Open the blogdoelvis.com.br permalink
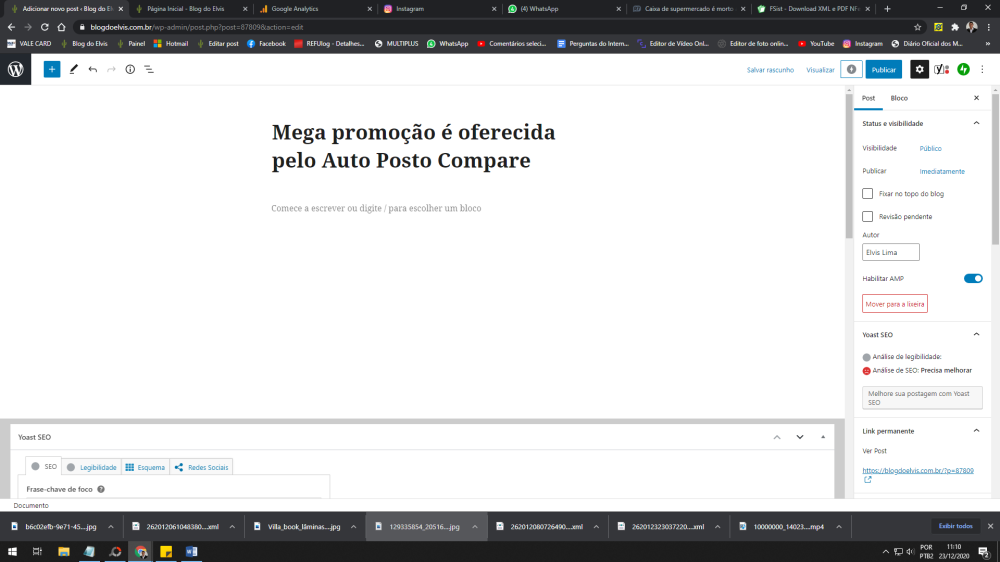1000x562 pixels. click(918, 471)
